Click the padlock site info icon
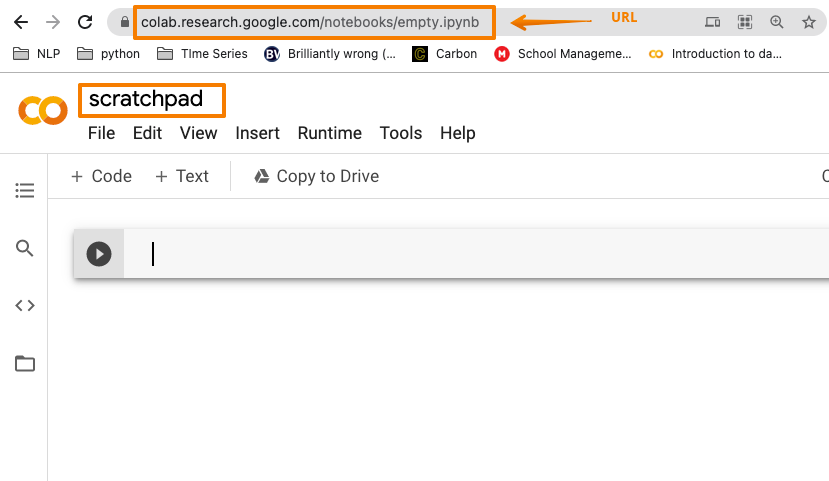The height and width of the screenshot is (481, 829). tap(124, 22)
